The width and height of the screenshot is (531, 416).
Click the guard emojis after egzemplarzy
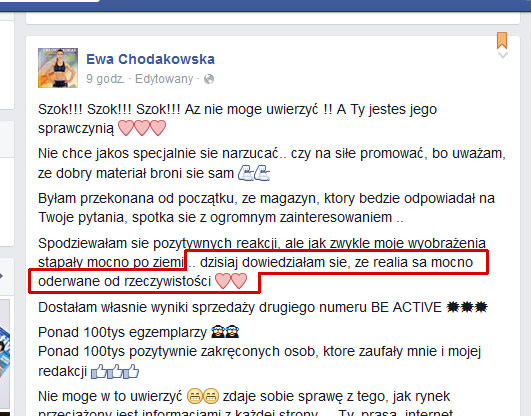point(225,332)
